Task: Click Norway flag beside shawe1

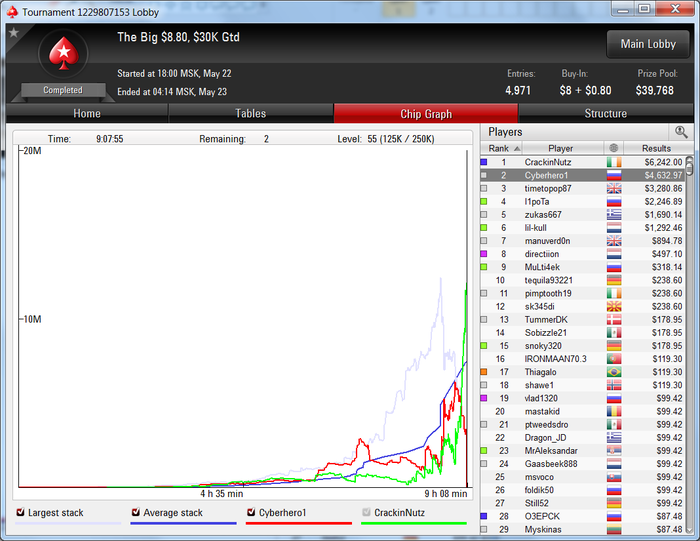Action: point(614,385)
